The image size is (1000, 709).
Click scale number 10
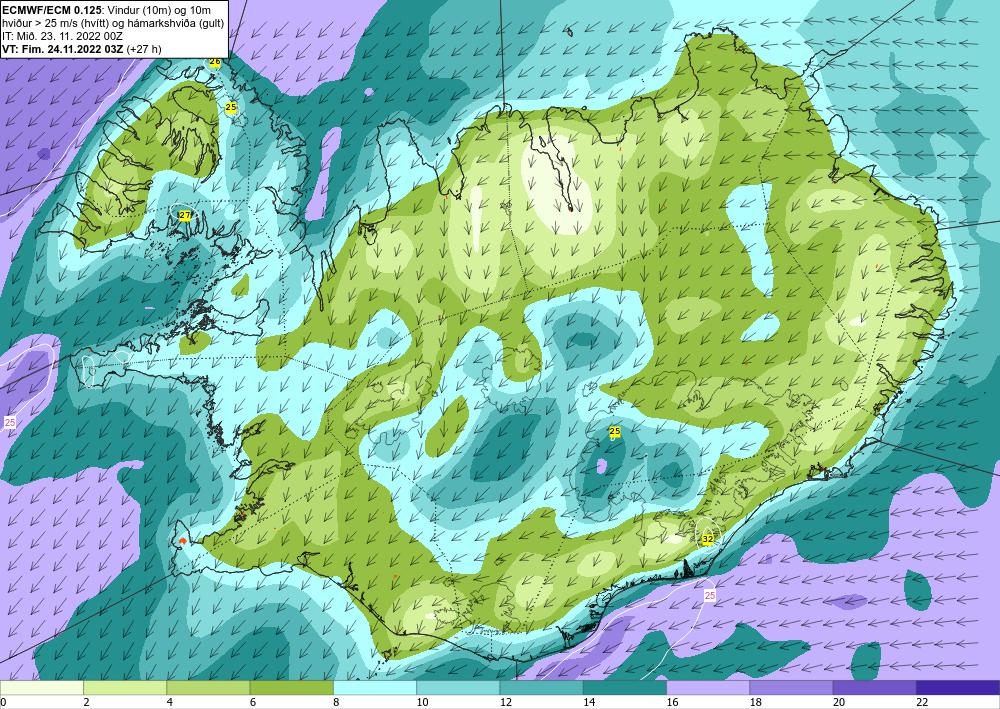tap(422, 702)
